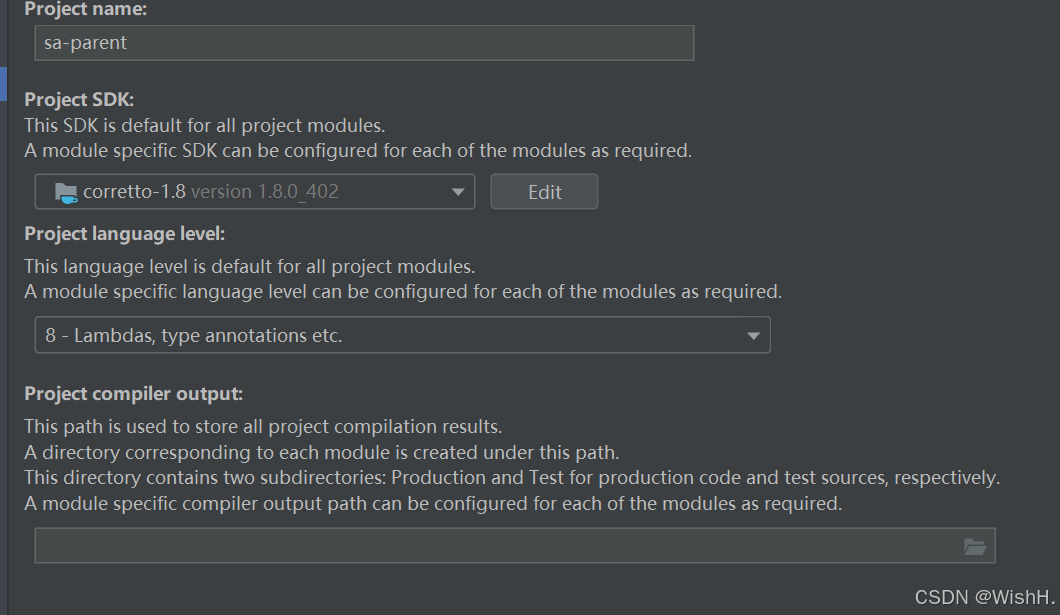This screenshot has height=615, width=1060.
Task: Click 'This language level is default' description text
Action: (x=249, y=267)
